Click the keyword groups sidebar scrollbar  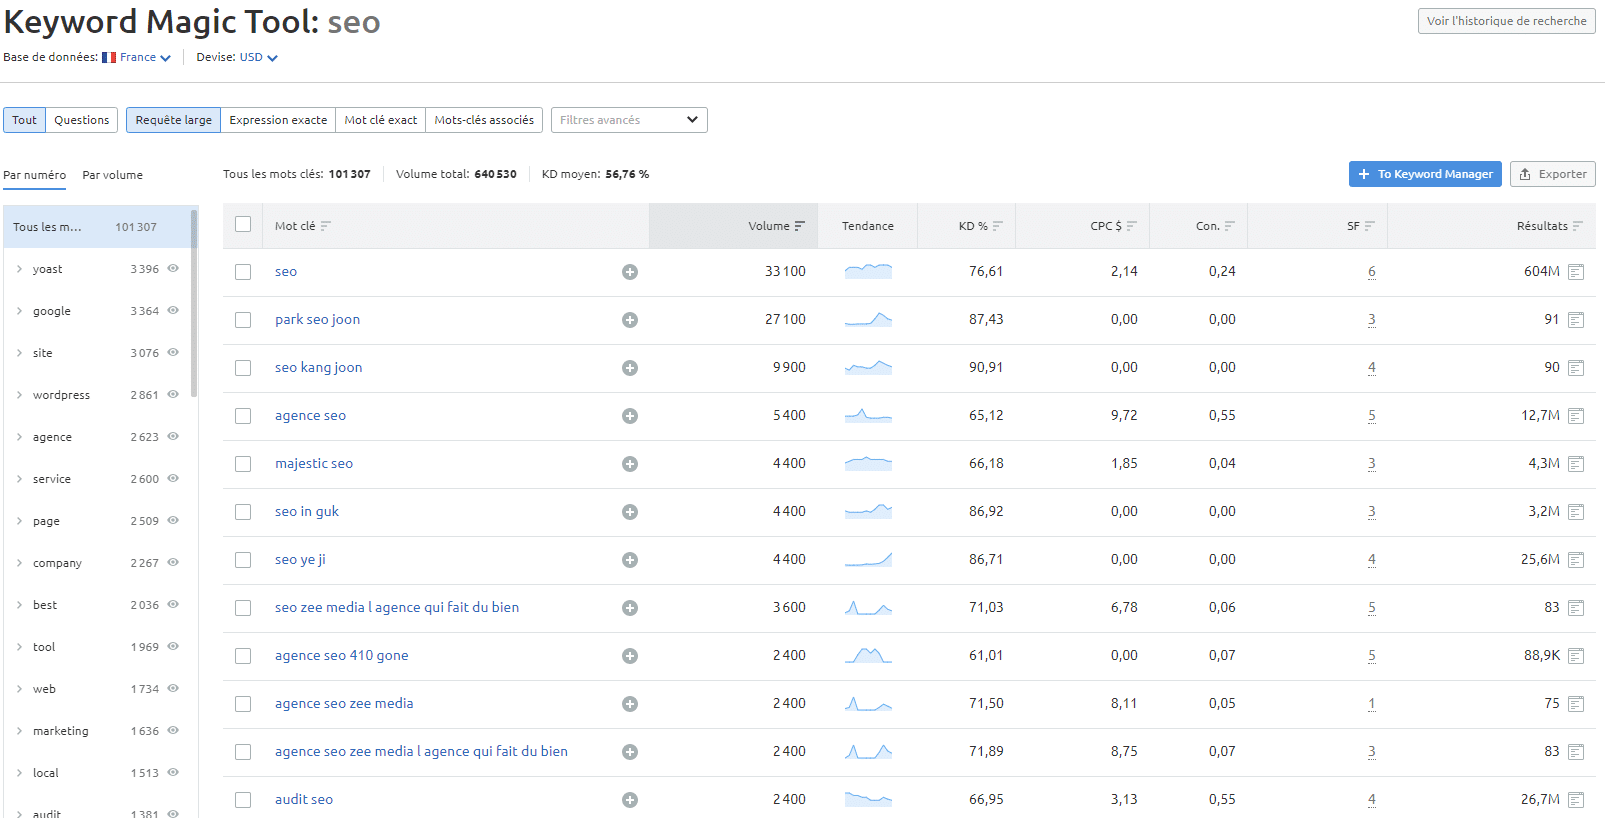[194, 304]
